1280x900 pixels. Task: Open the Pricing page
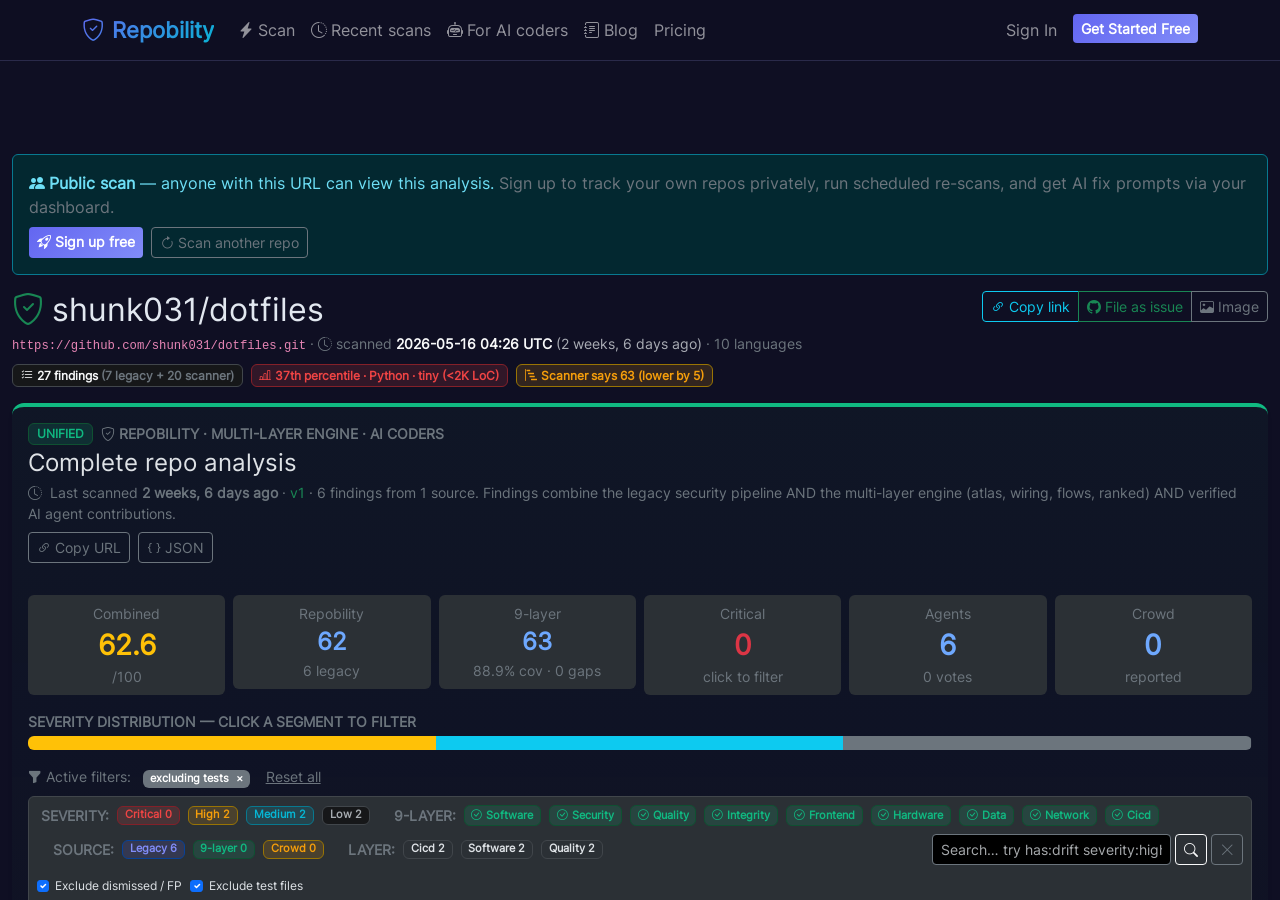click(680, 30)
